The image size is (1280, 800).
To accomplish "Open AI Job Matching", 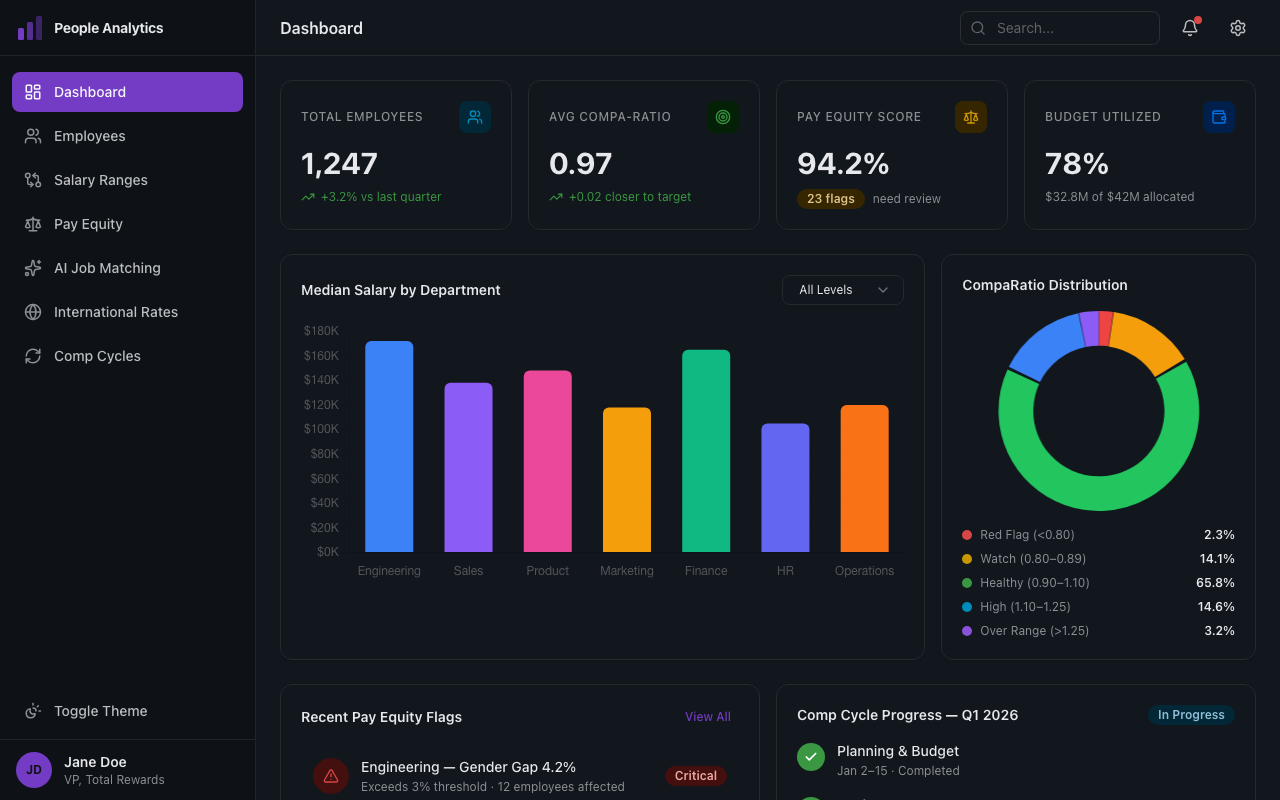I will point(107,268).
